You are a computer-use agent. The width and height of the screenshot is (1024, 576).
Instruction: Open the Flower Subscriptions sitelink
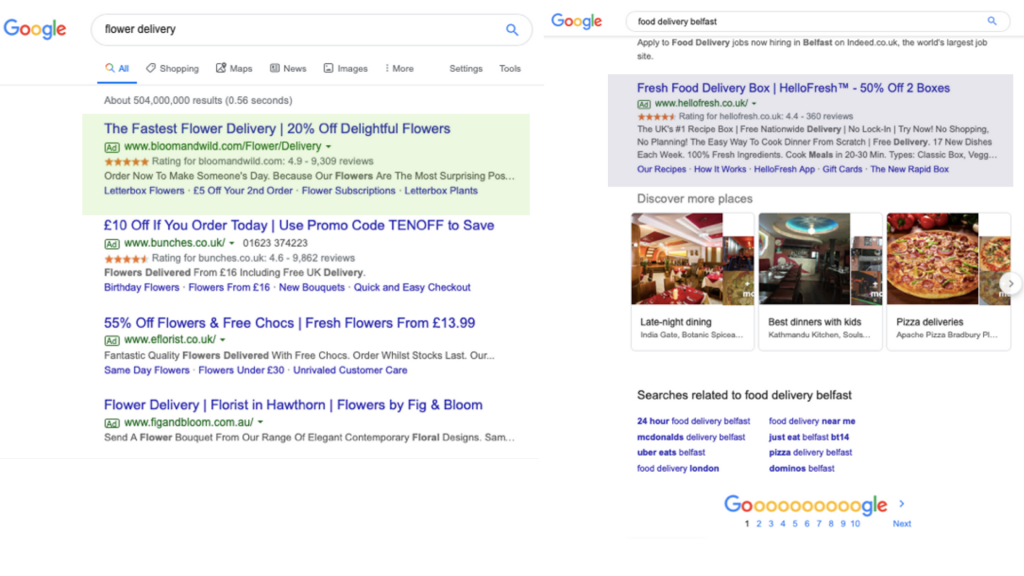pos(347,192)
